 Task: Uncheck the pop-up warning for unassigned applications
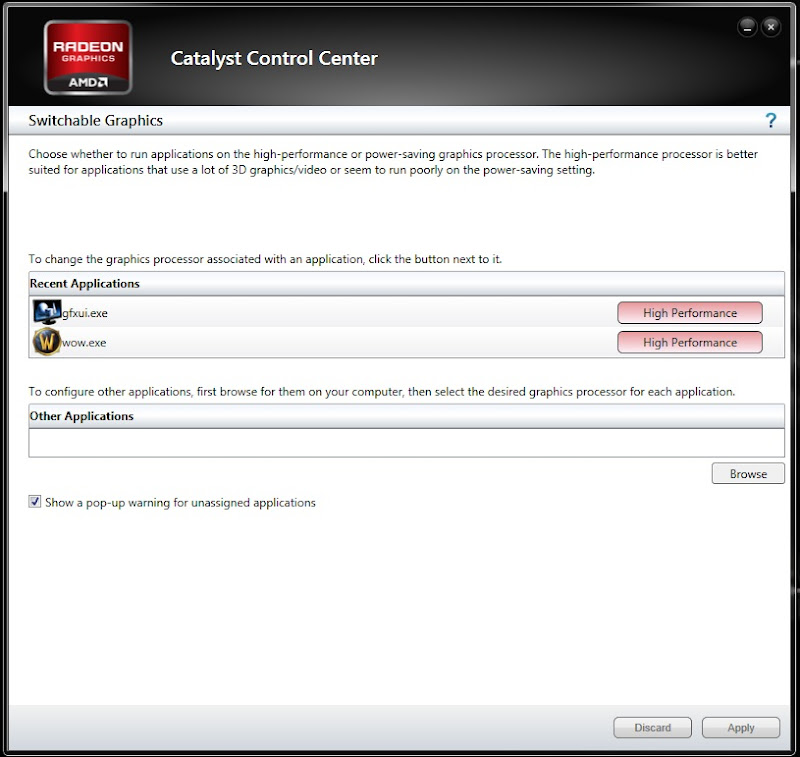pos(35,501)
